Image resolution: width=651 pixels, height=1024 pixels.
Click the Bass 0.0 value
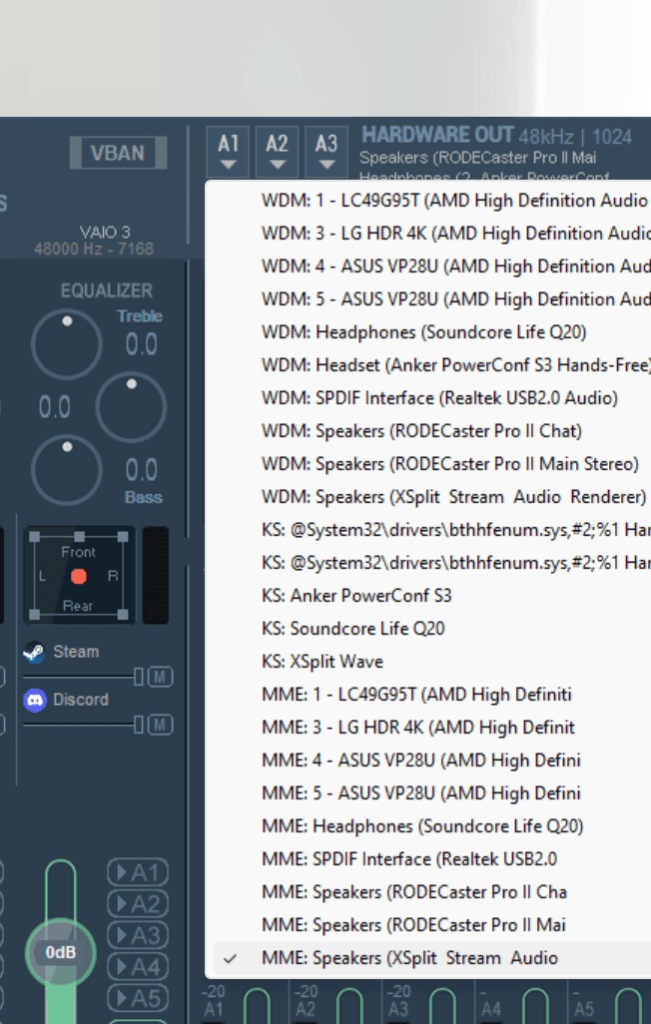click(x=142, y=470)
